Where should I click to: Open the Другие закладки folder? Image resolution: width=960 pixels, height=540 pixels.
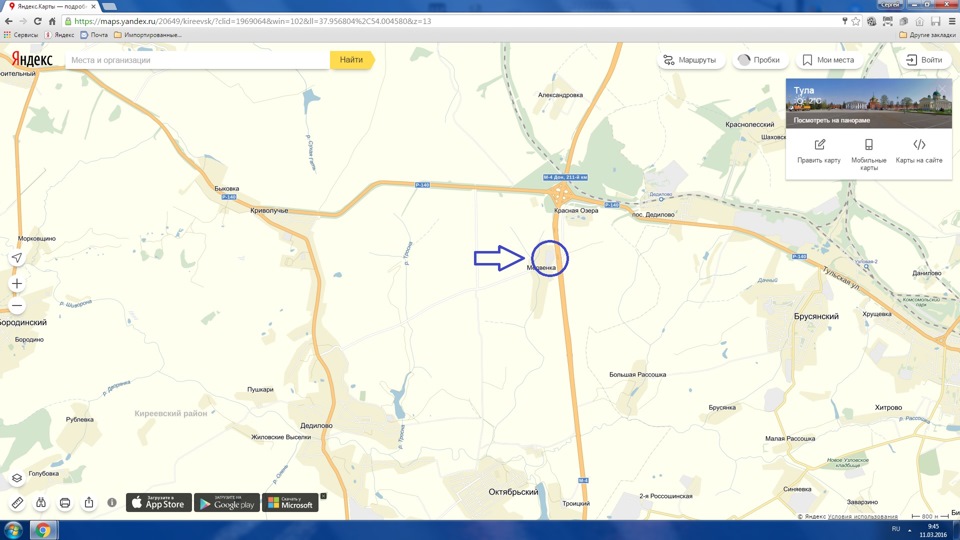pyautogui.click(x=928, y=35)
